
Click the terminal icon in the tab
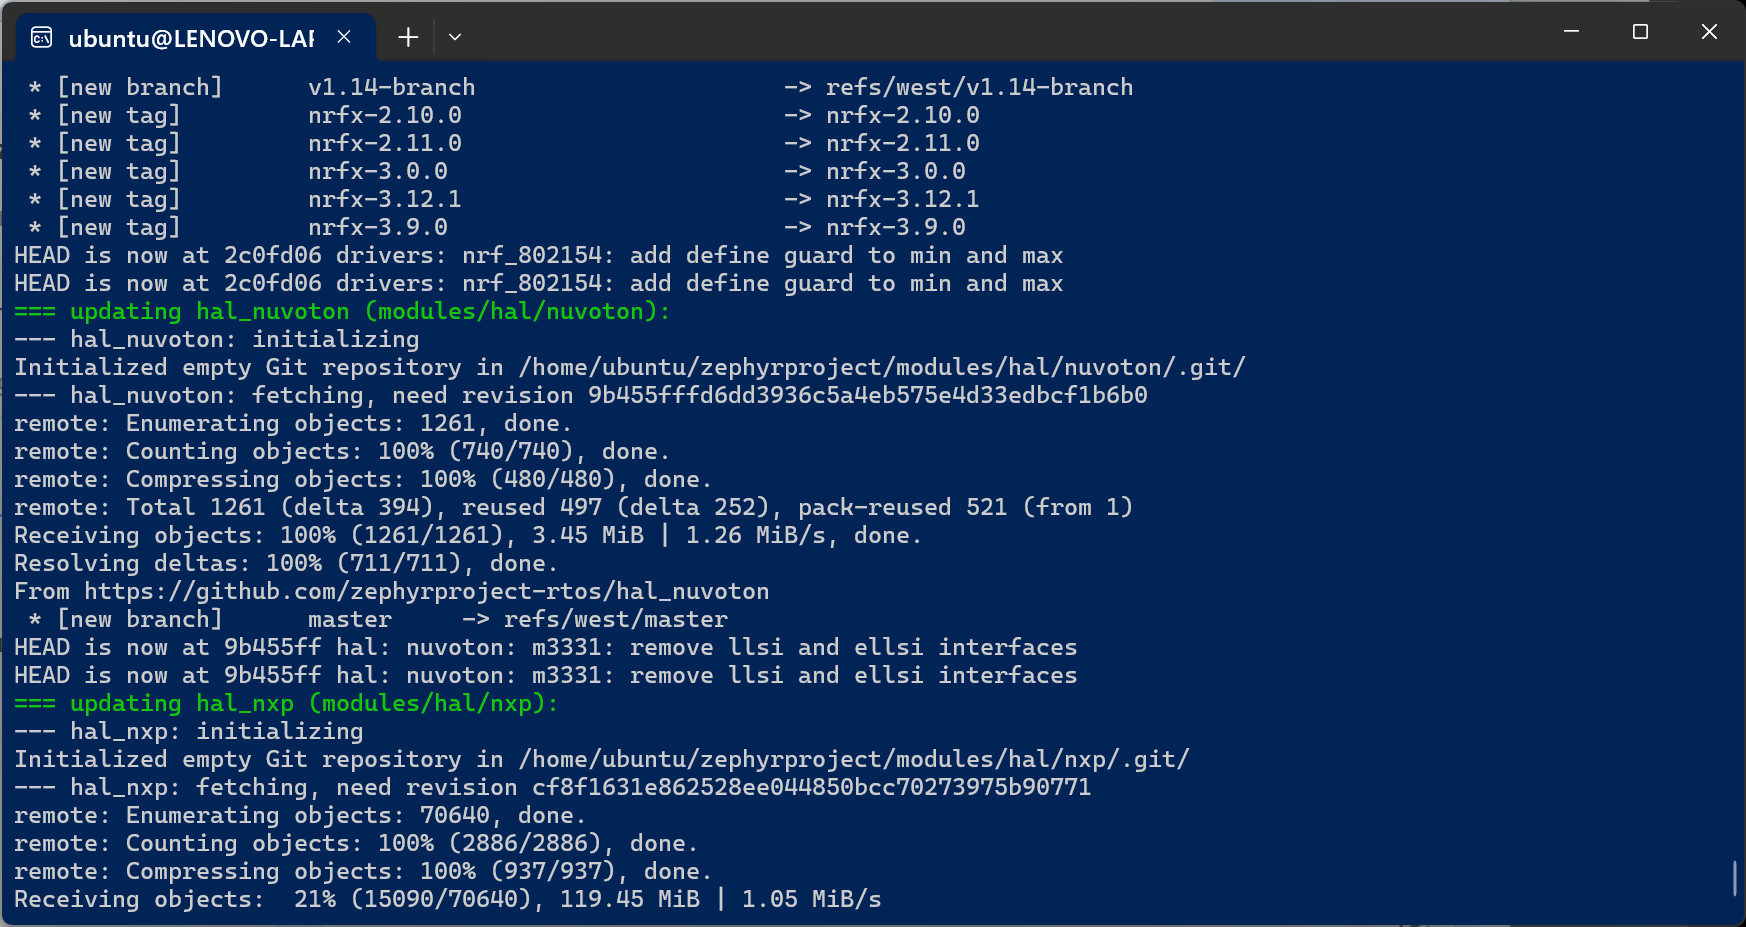pos(41,38)
